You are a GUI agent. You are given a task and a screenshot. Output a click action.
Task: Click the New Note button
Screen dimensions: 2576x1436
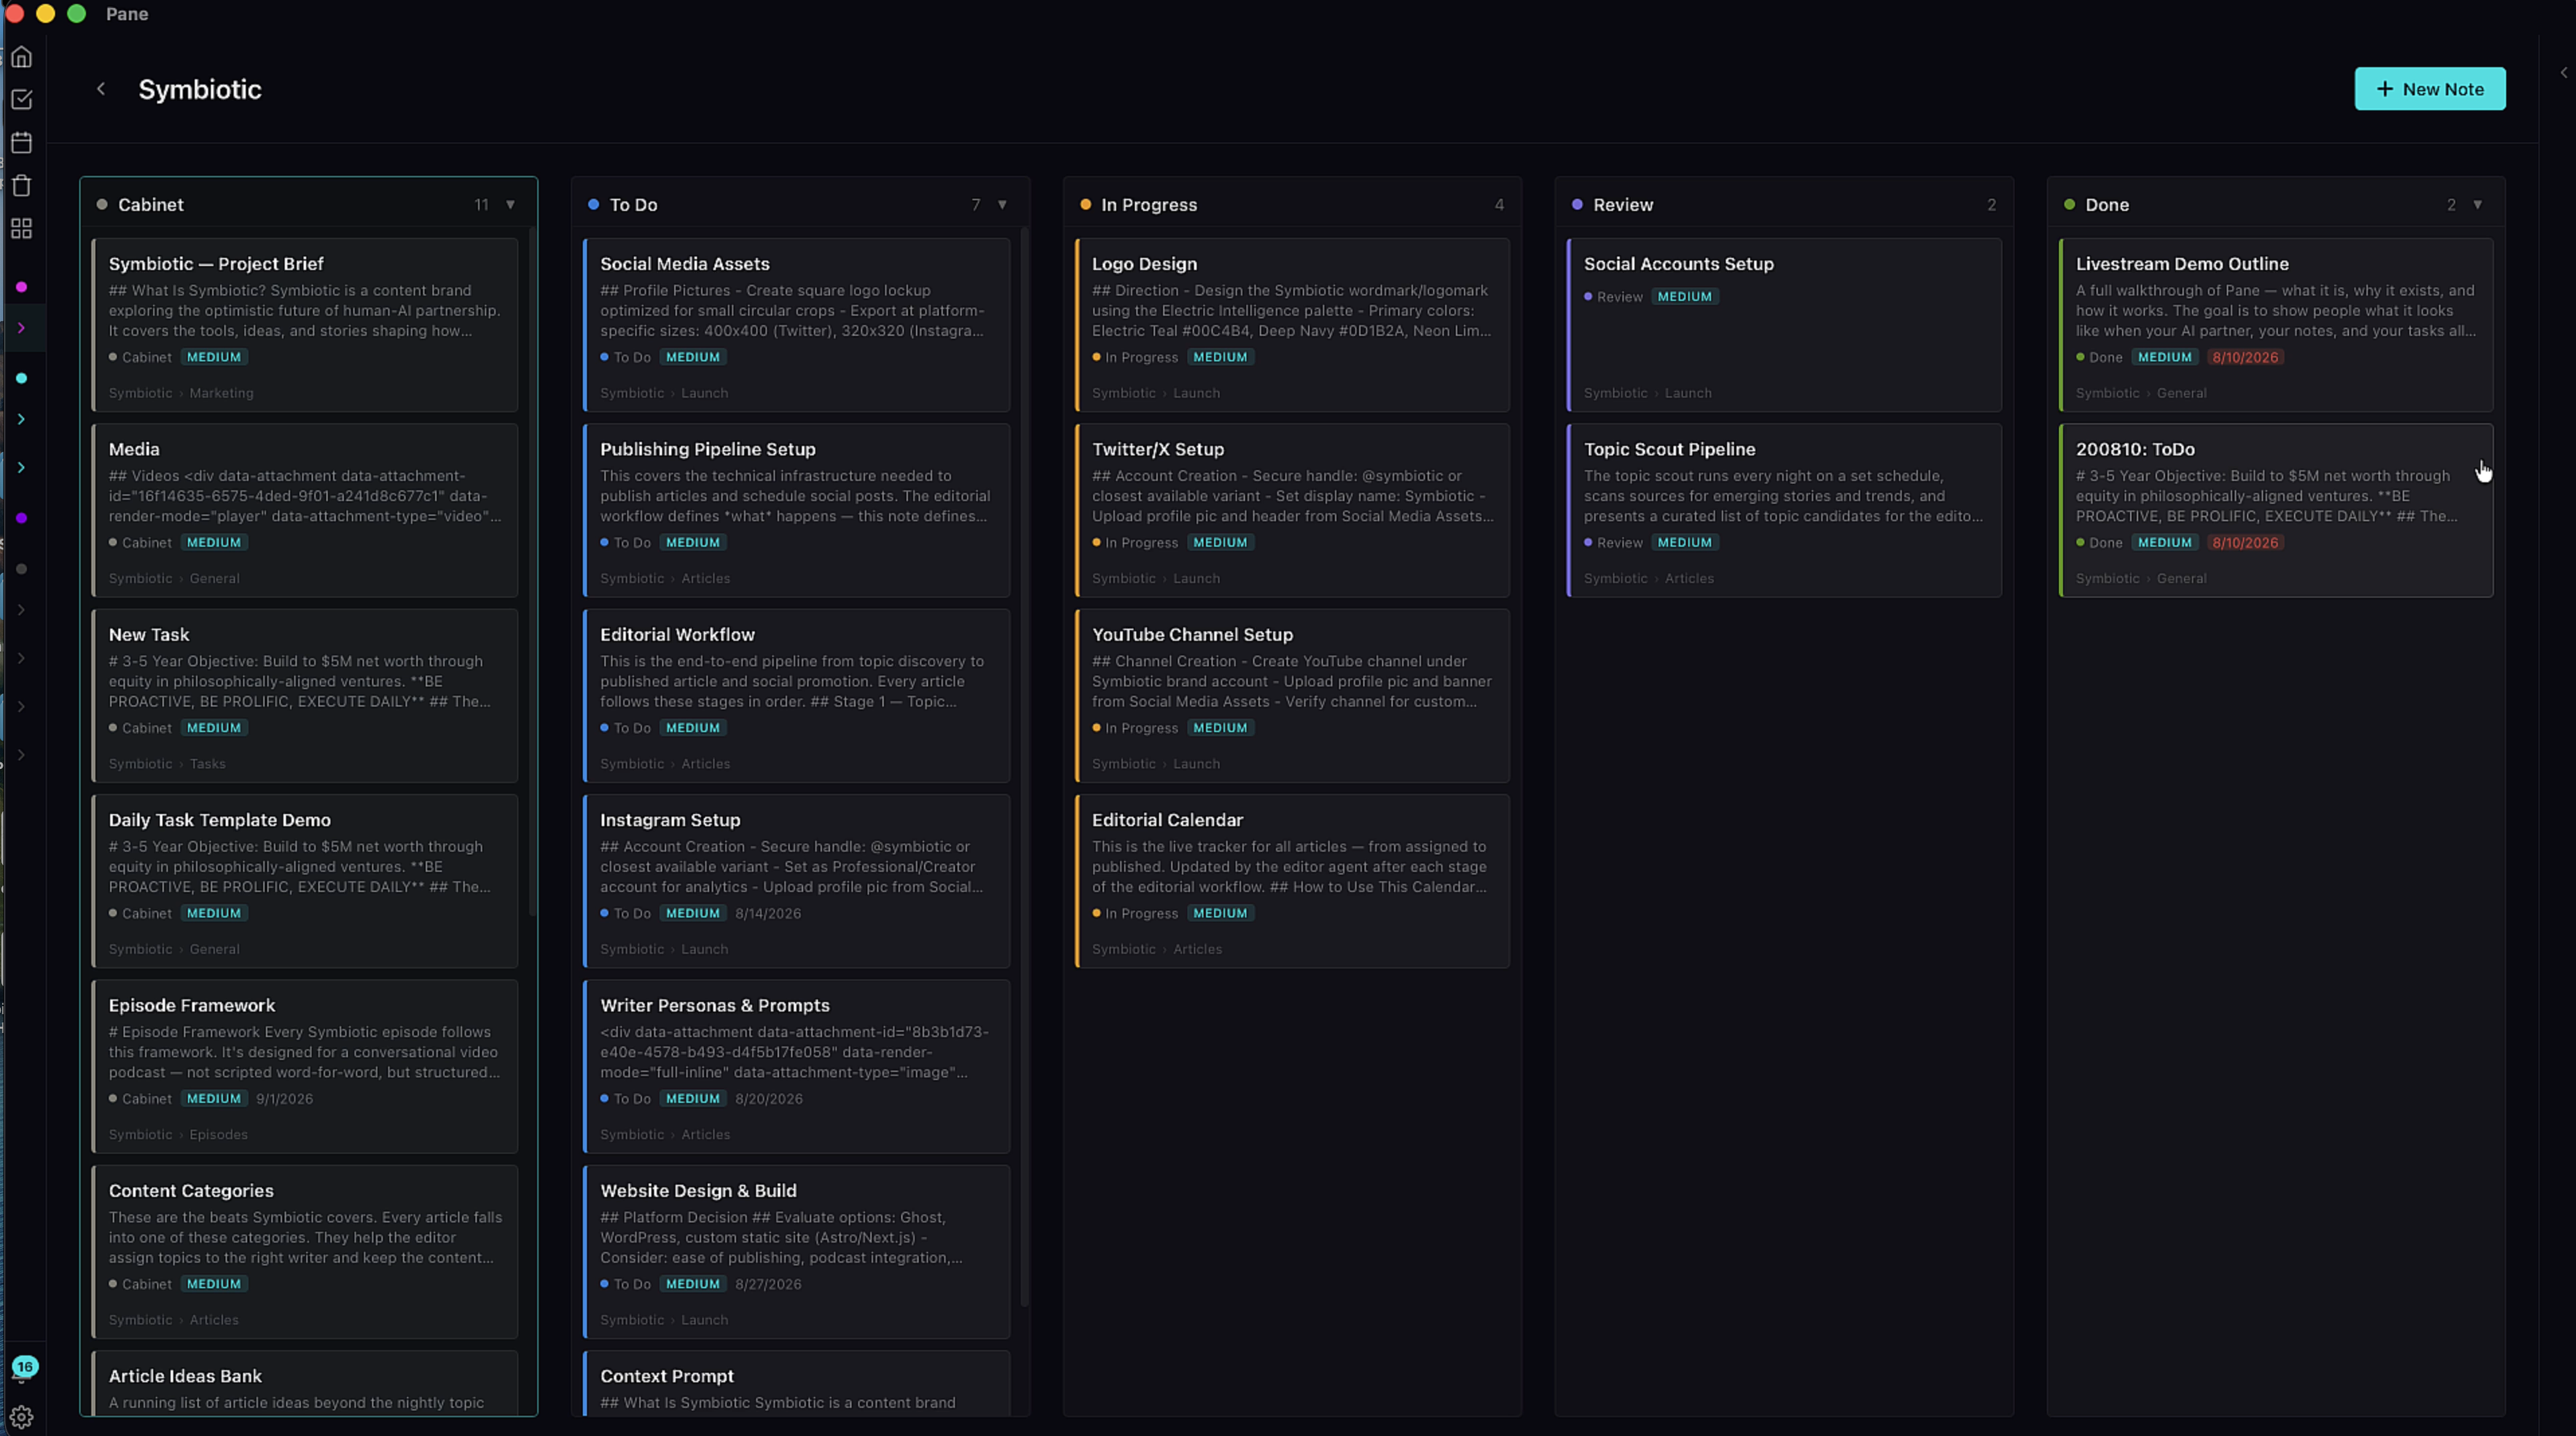[x=2430, y=89]
